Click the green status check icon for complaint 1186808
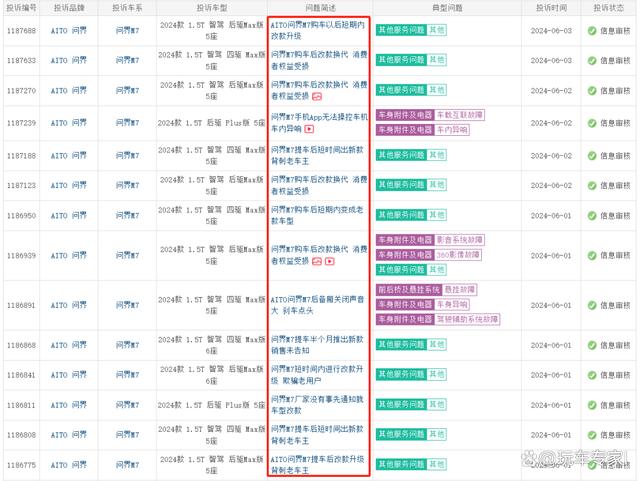This screenshot has width=640, height=481. click(x=592, y=435)
